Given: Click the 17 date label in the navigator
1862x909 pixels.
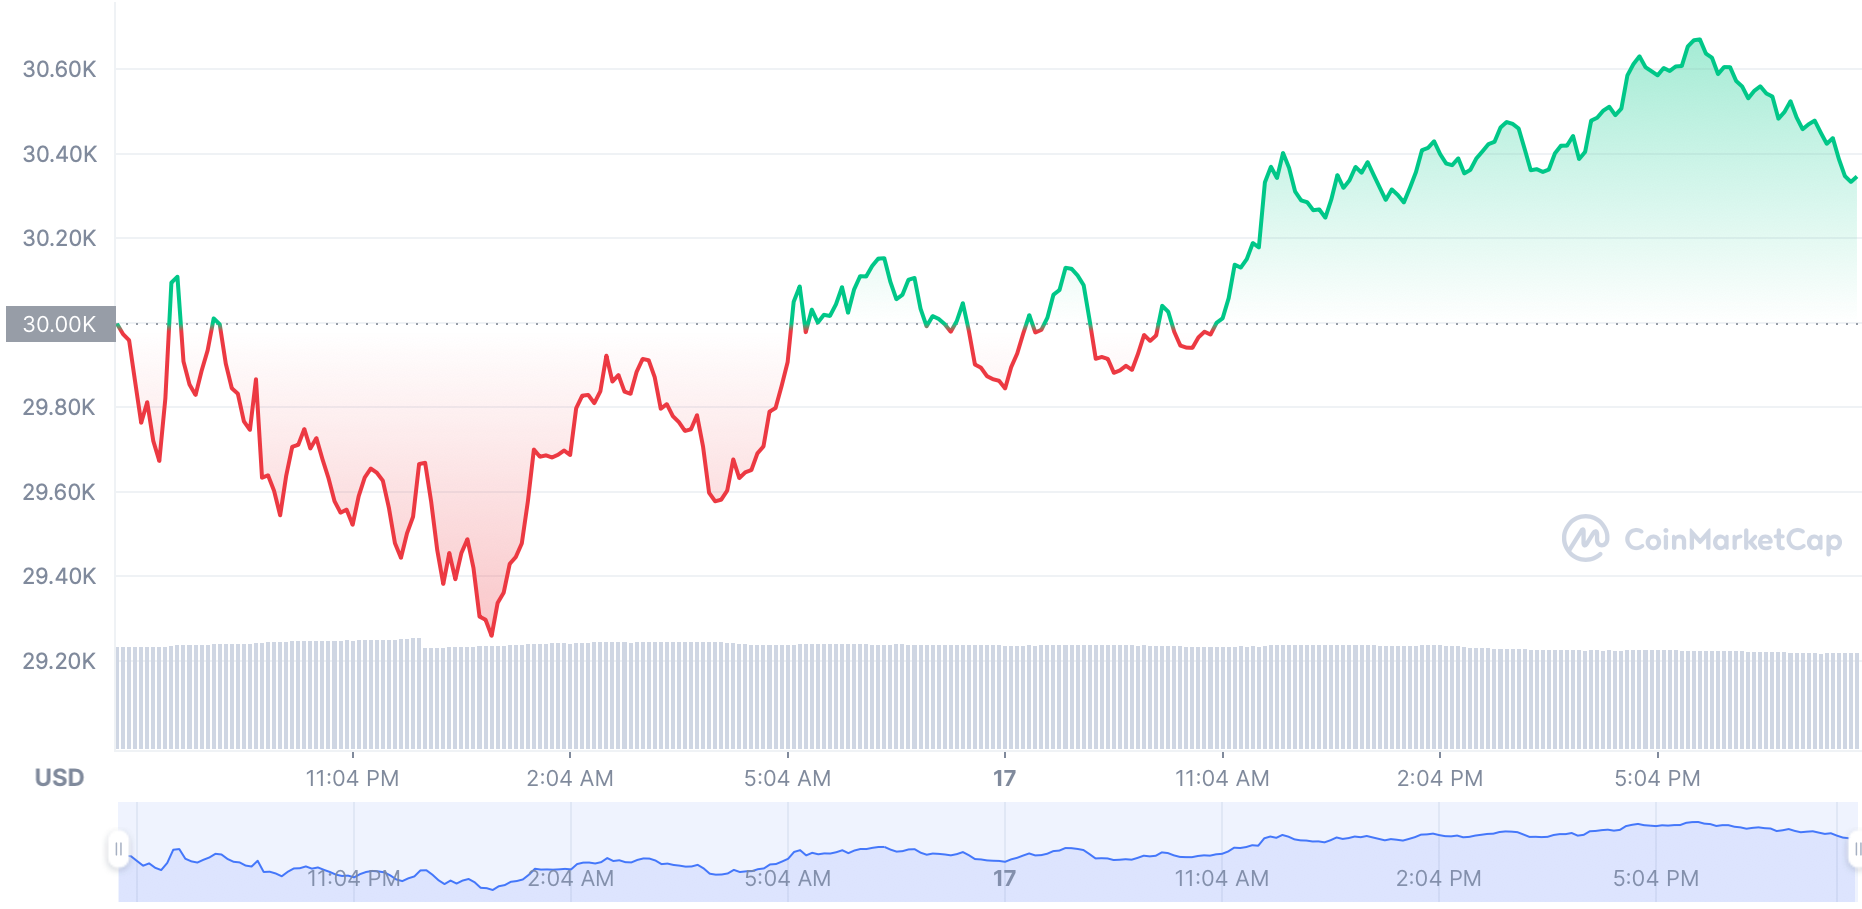Looking at the screenshot, I should click(1004, 878).
